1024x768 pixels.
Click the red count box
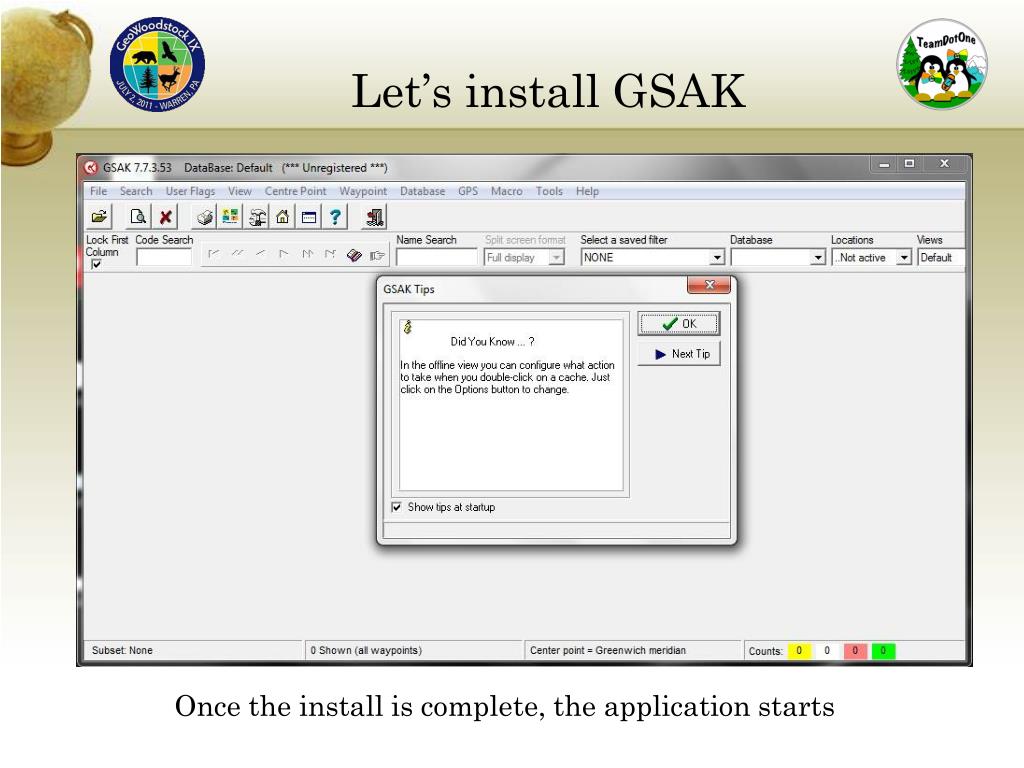tap(855, 650)
